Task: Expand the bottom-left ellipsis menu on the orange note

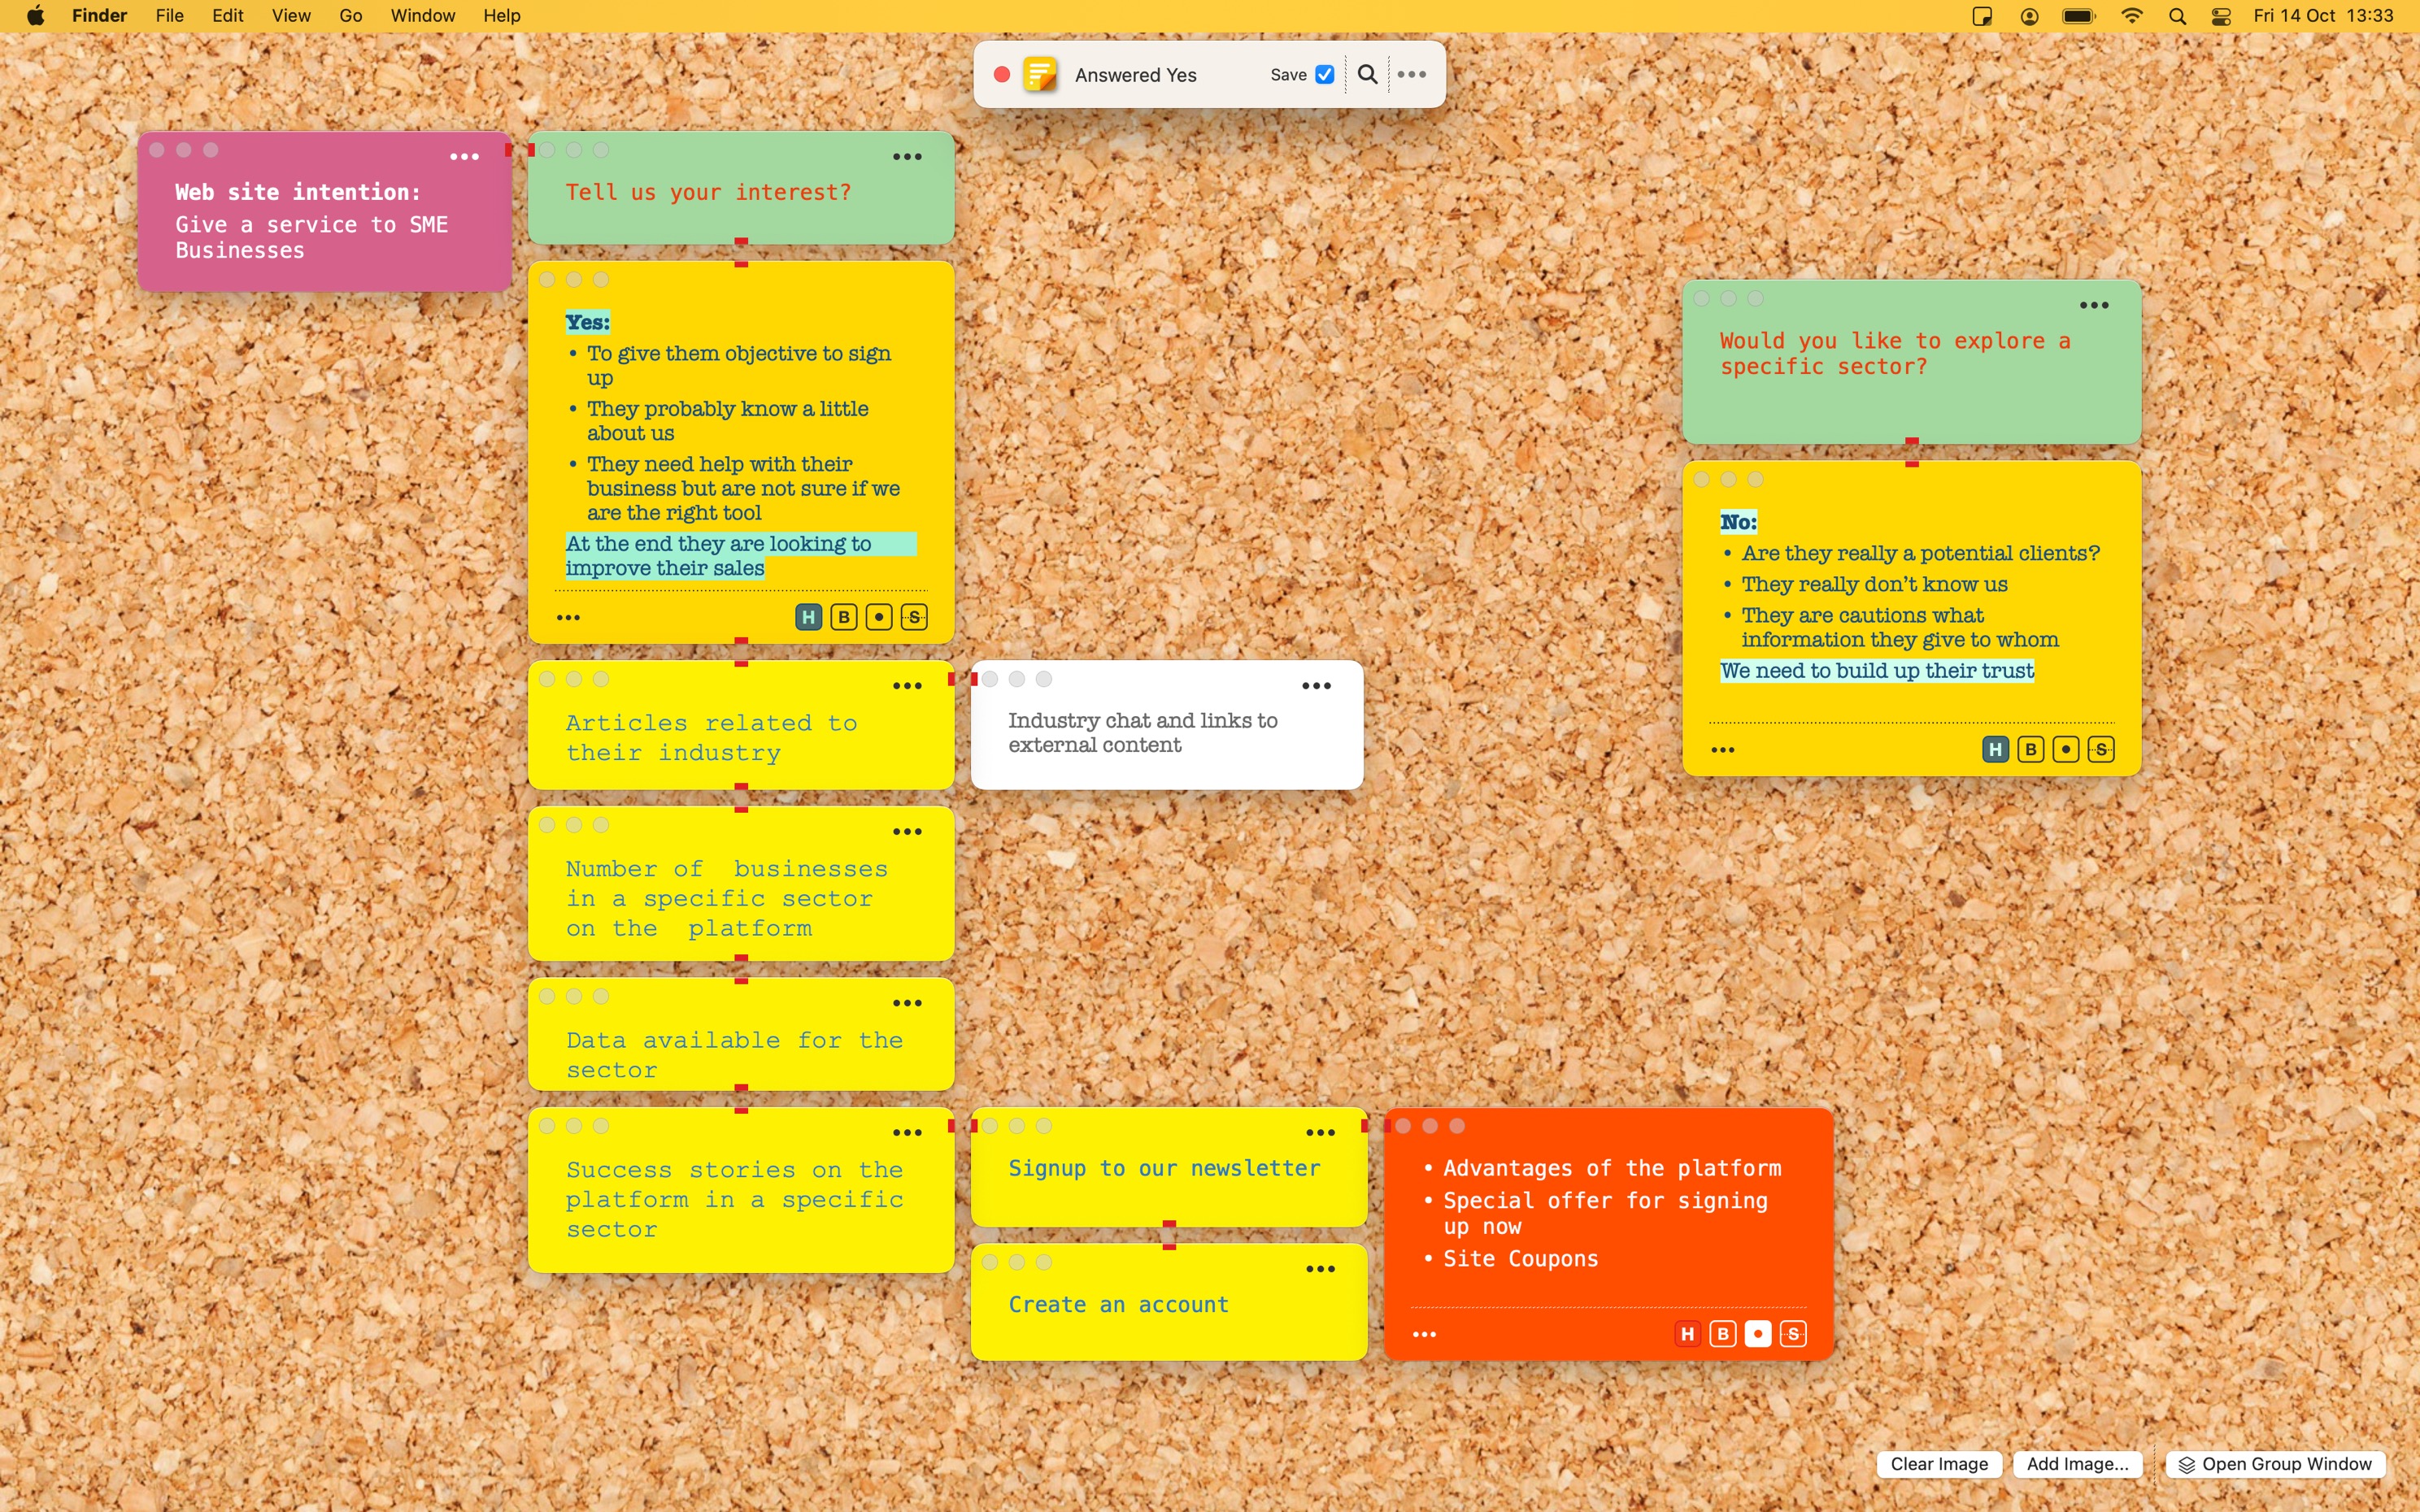Action: click(x=1424, y=1334)
